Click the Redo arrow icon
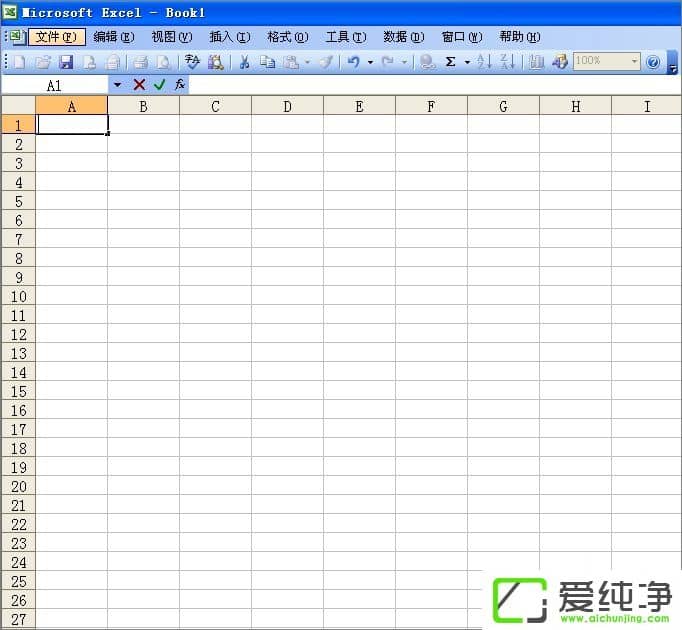This screenshot has width=682, height=630. 388,62
